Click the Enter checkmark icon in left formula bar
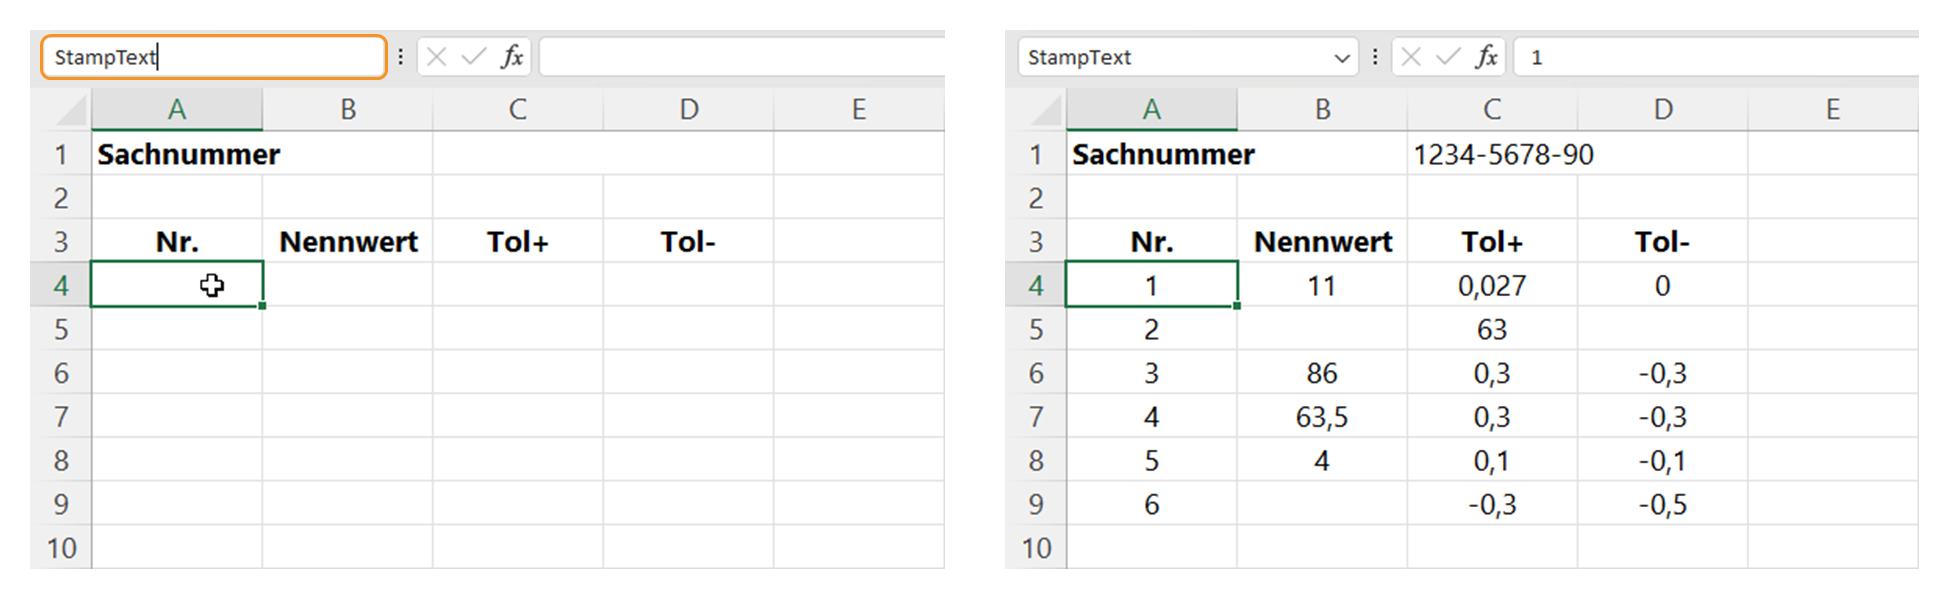Screen dimensions: 1948x598 pyautogui.click(x=473, y=57)
